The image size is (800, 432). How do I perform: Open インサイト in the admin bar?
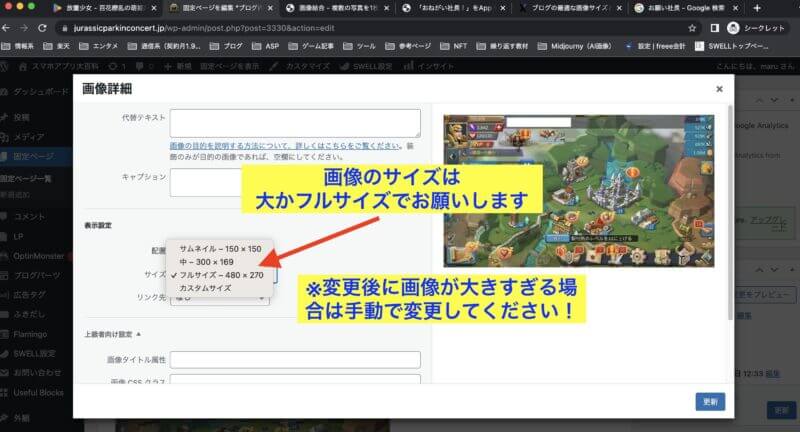[x=429, y=66]
